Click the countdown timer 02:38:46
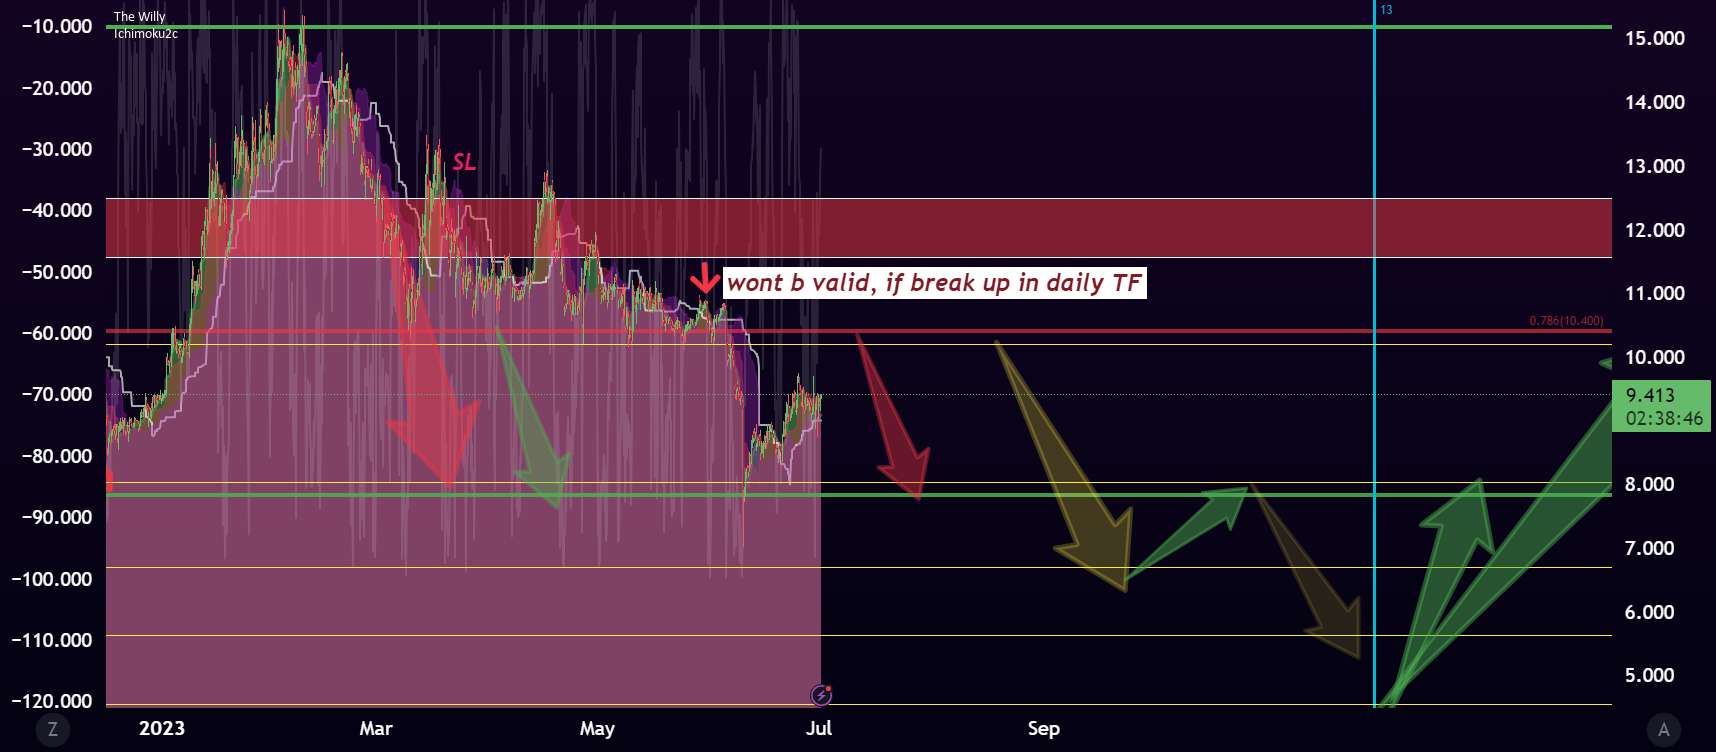The height and width of the screenshot is (752, 1716). click(x=1664, y=419)
